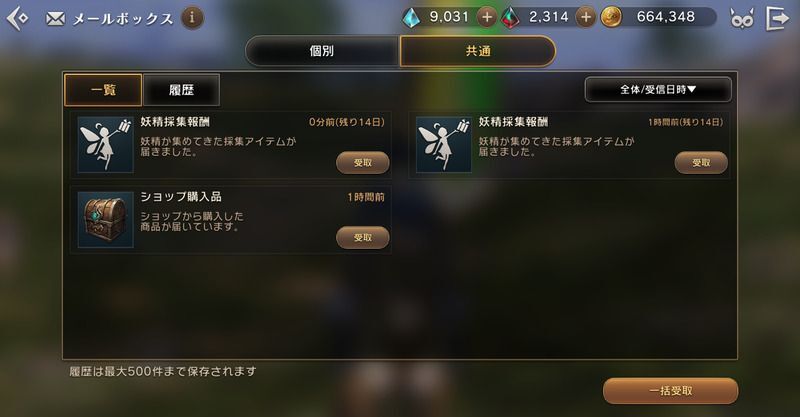The width and height of the screenshot is (800, 417).
Task: Switch to the 個別 tab
Action: tap(322, 51)
